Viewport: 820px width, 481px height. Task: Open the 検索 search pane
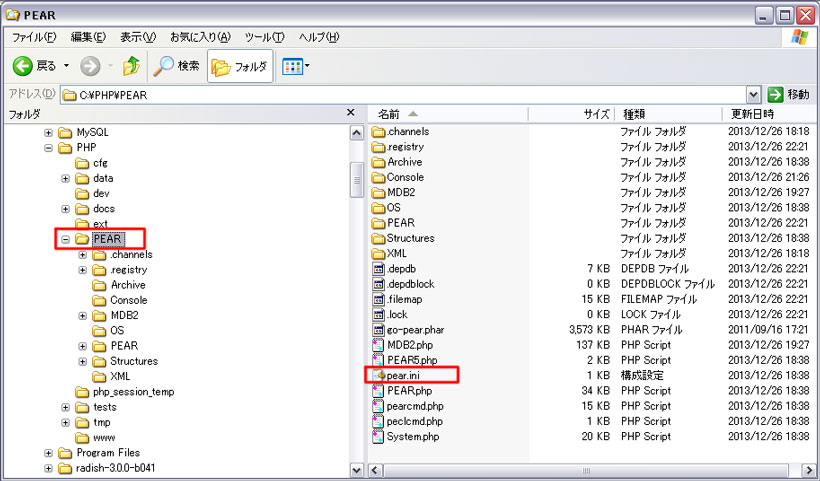point(176,66)
